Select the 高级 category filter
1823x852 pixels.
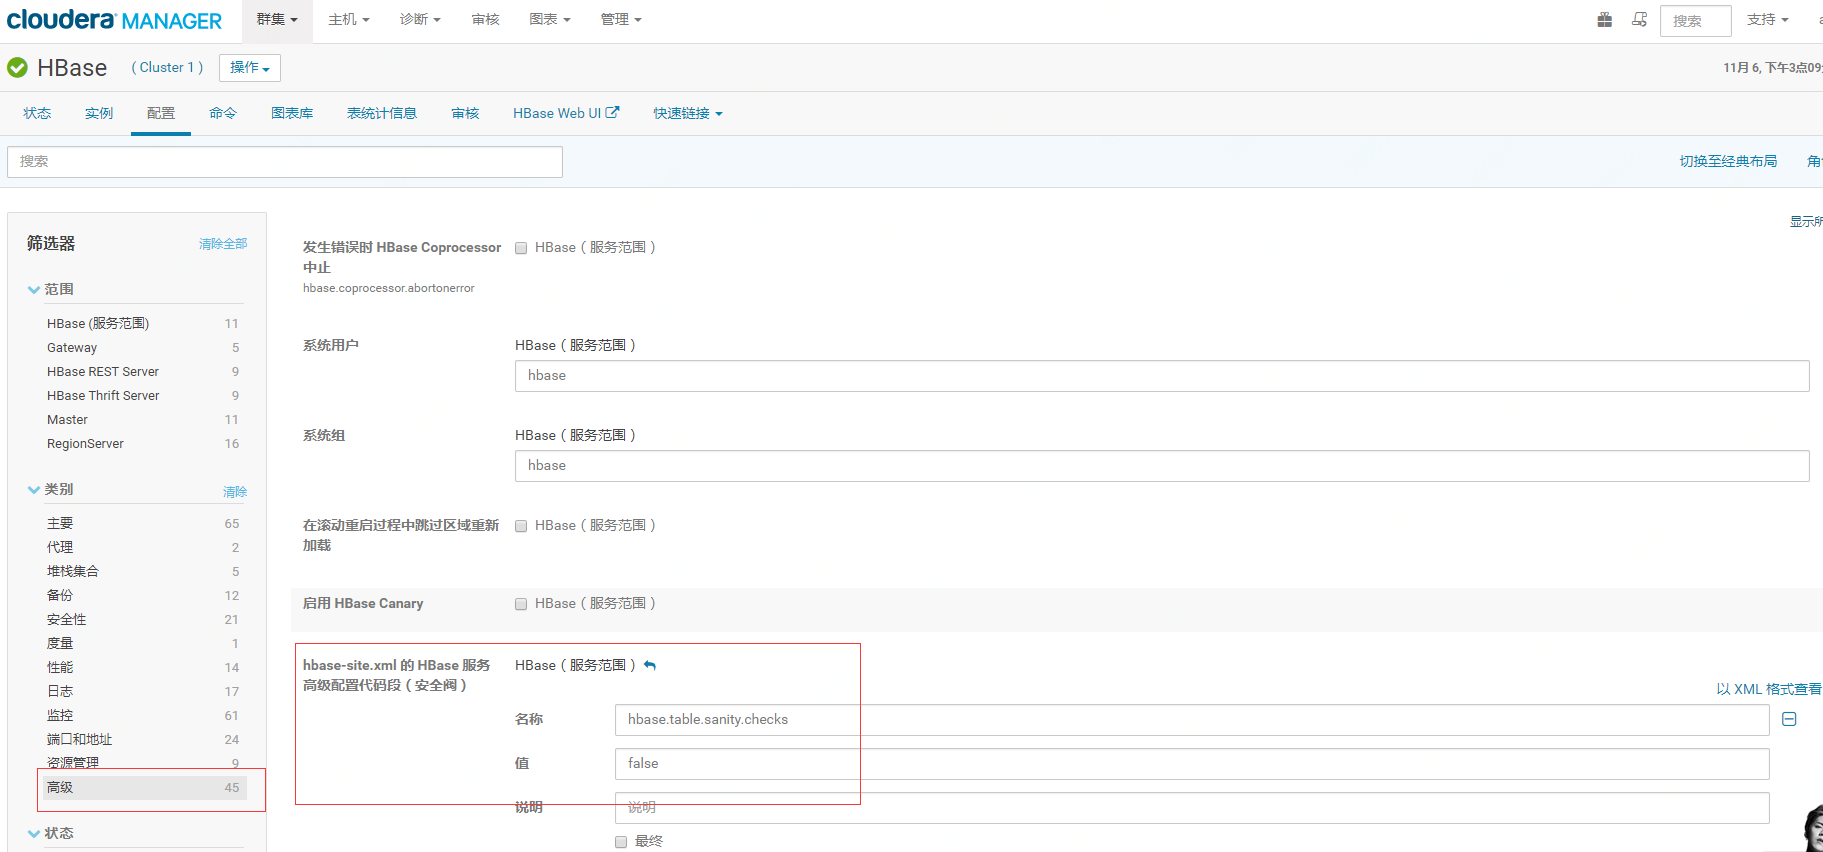tap(143, 788)
